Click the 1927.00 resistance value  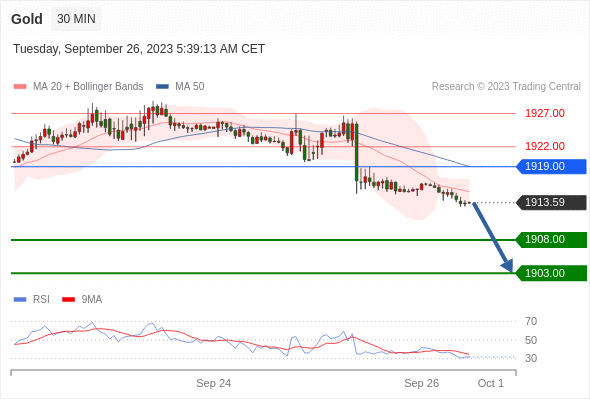(545, 113)
